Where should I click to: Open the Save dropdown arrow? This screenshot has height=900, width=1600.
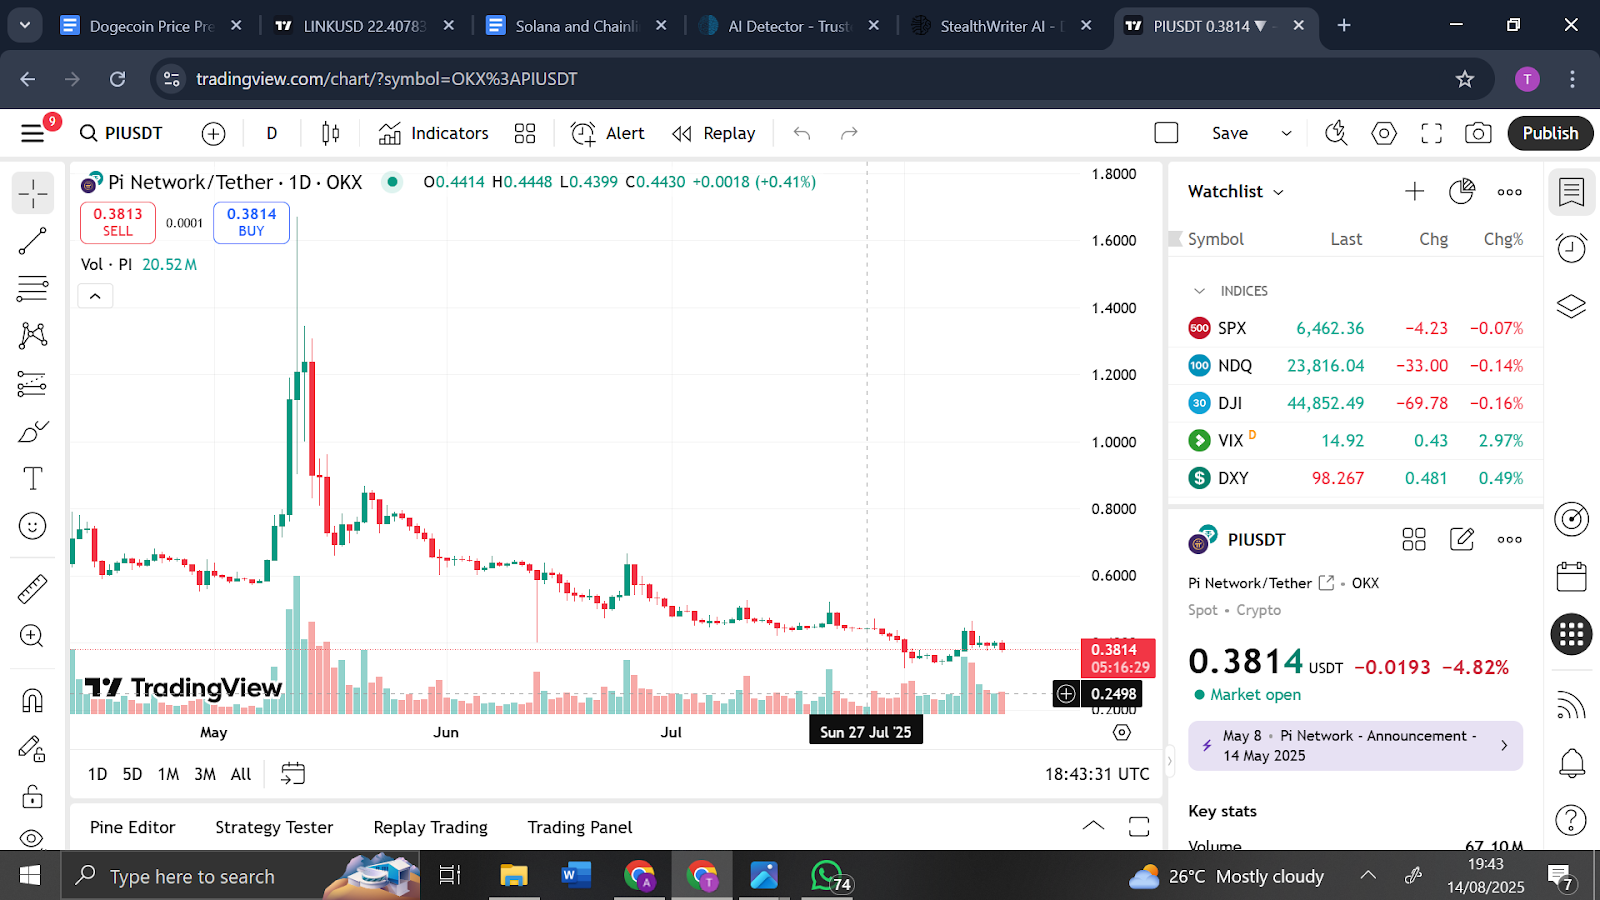pos(1286,133)
